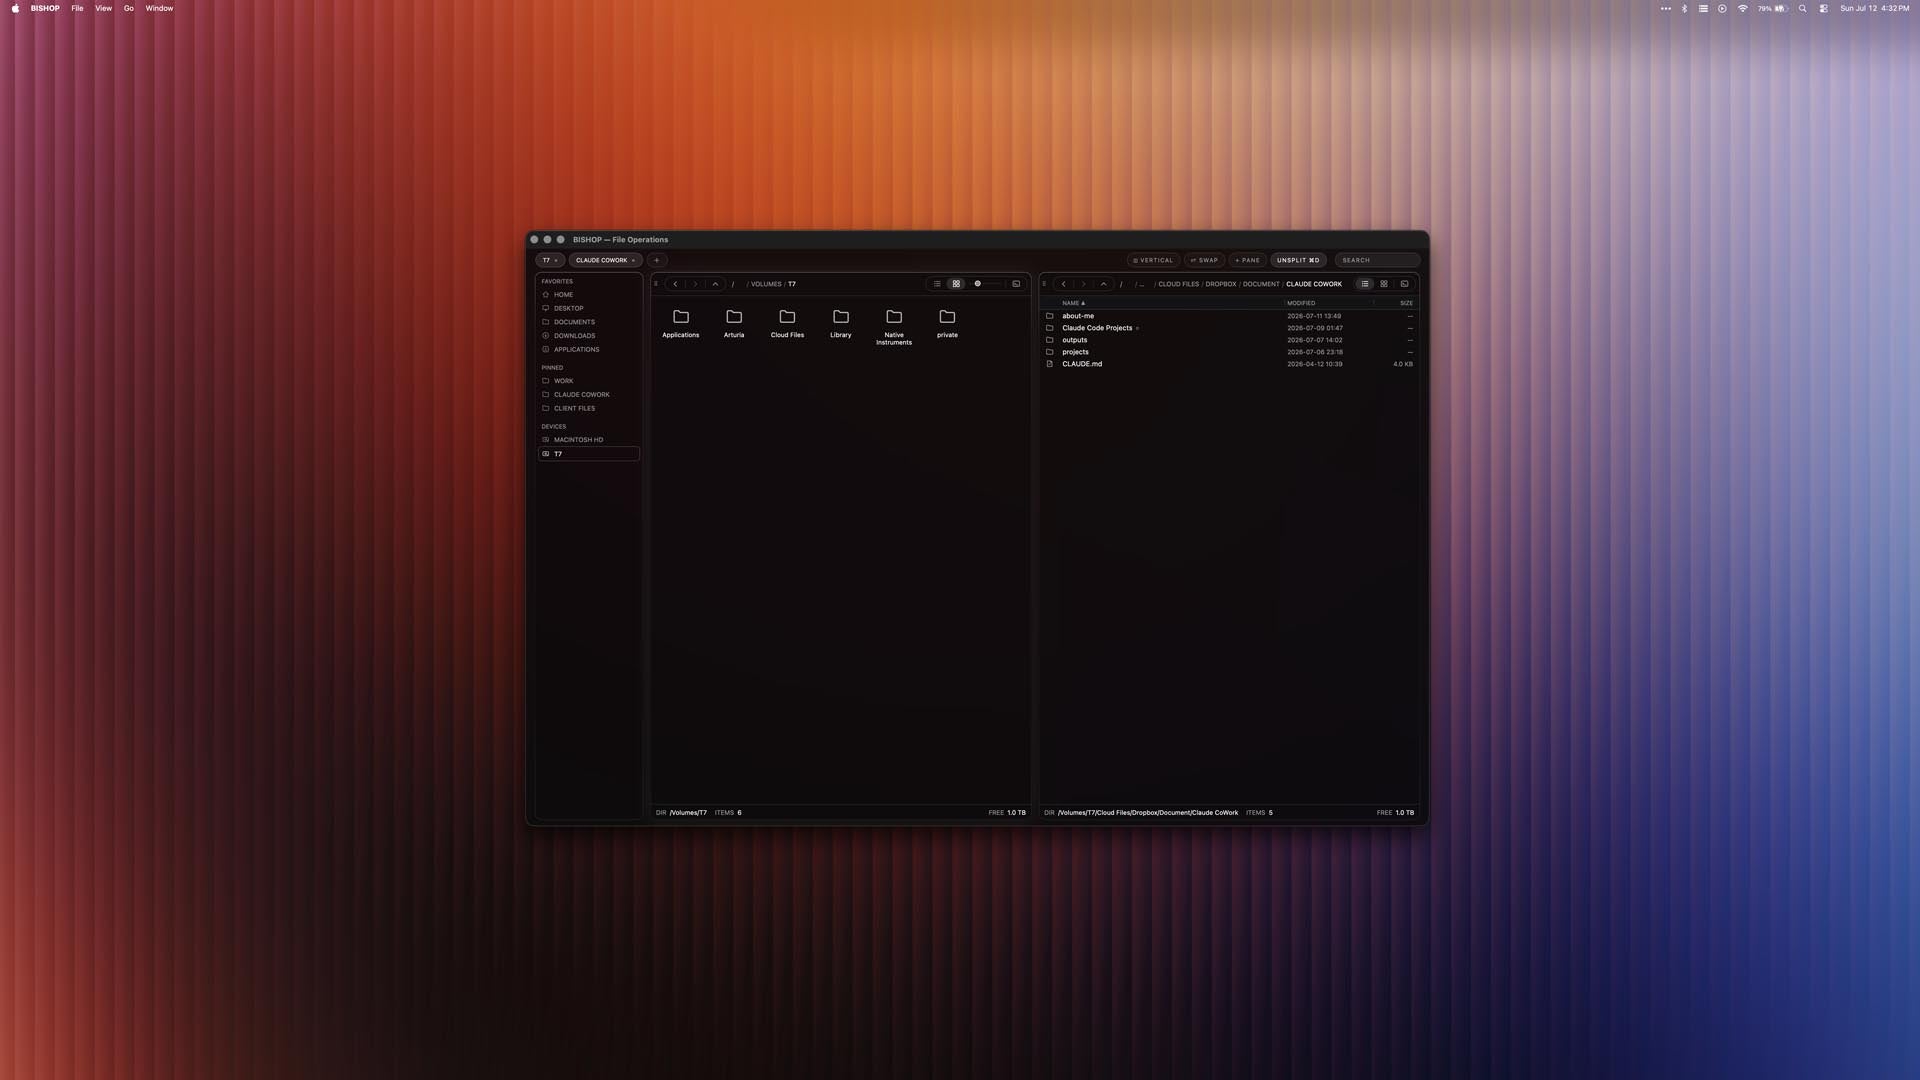Click the + PANE button

[1247, 260]
